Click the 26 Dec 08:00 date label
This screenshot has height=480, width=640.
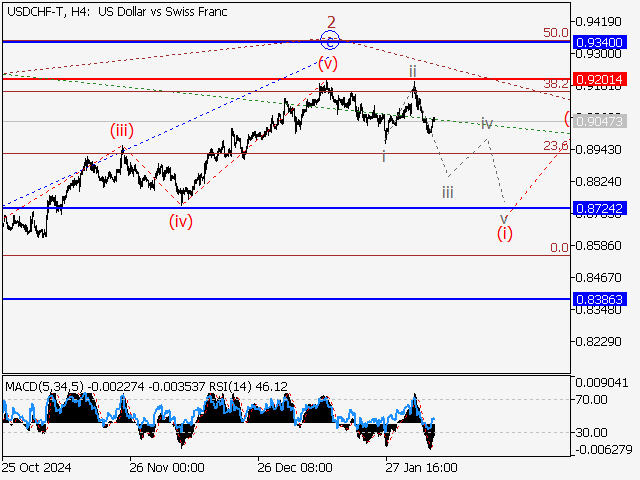[294, 467]
